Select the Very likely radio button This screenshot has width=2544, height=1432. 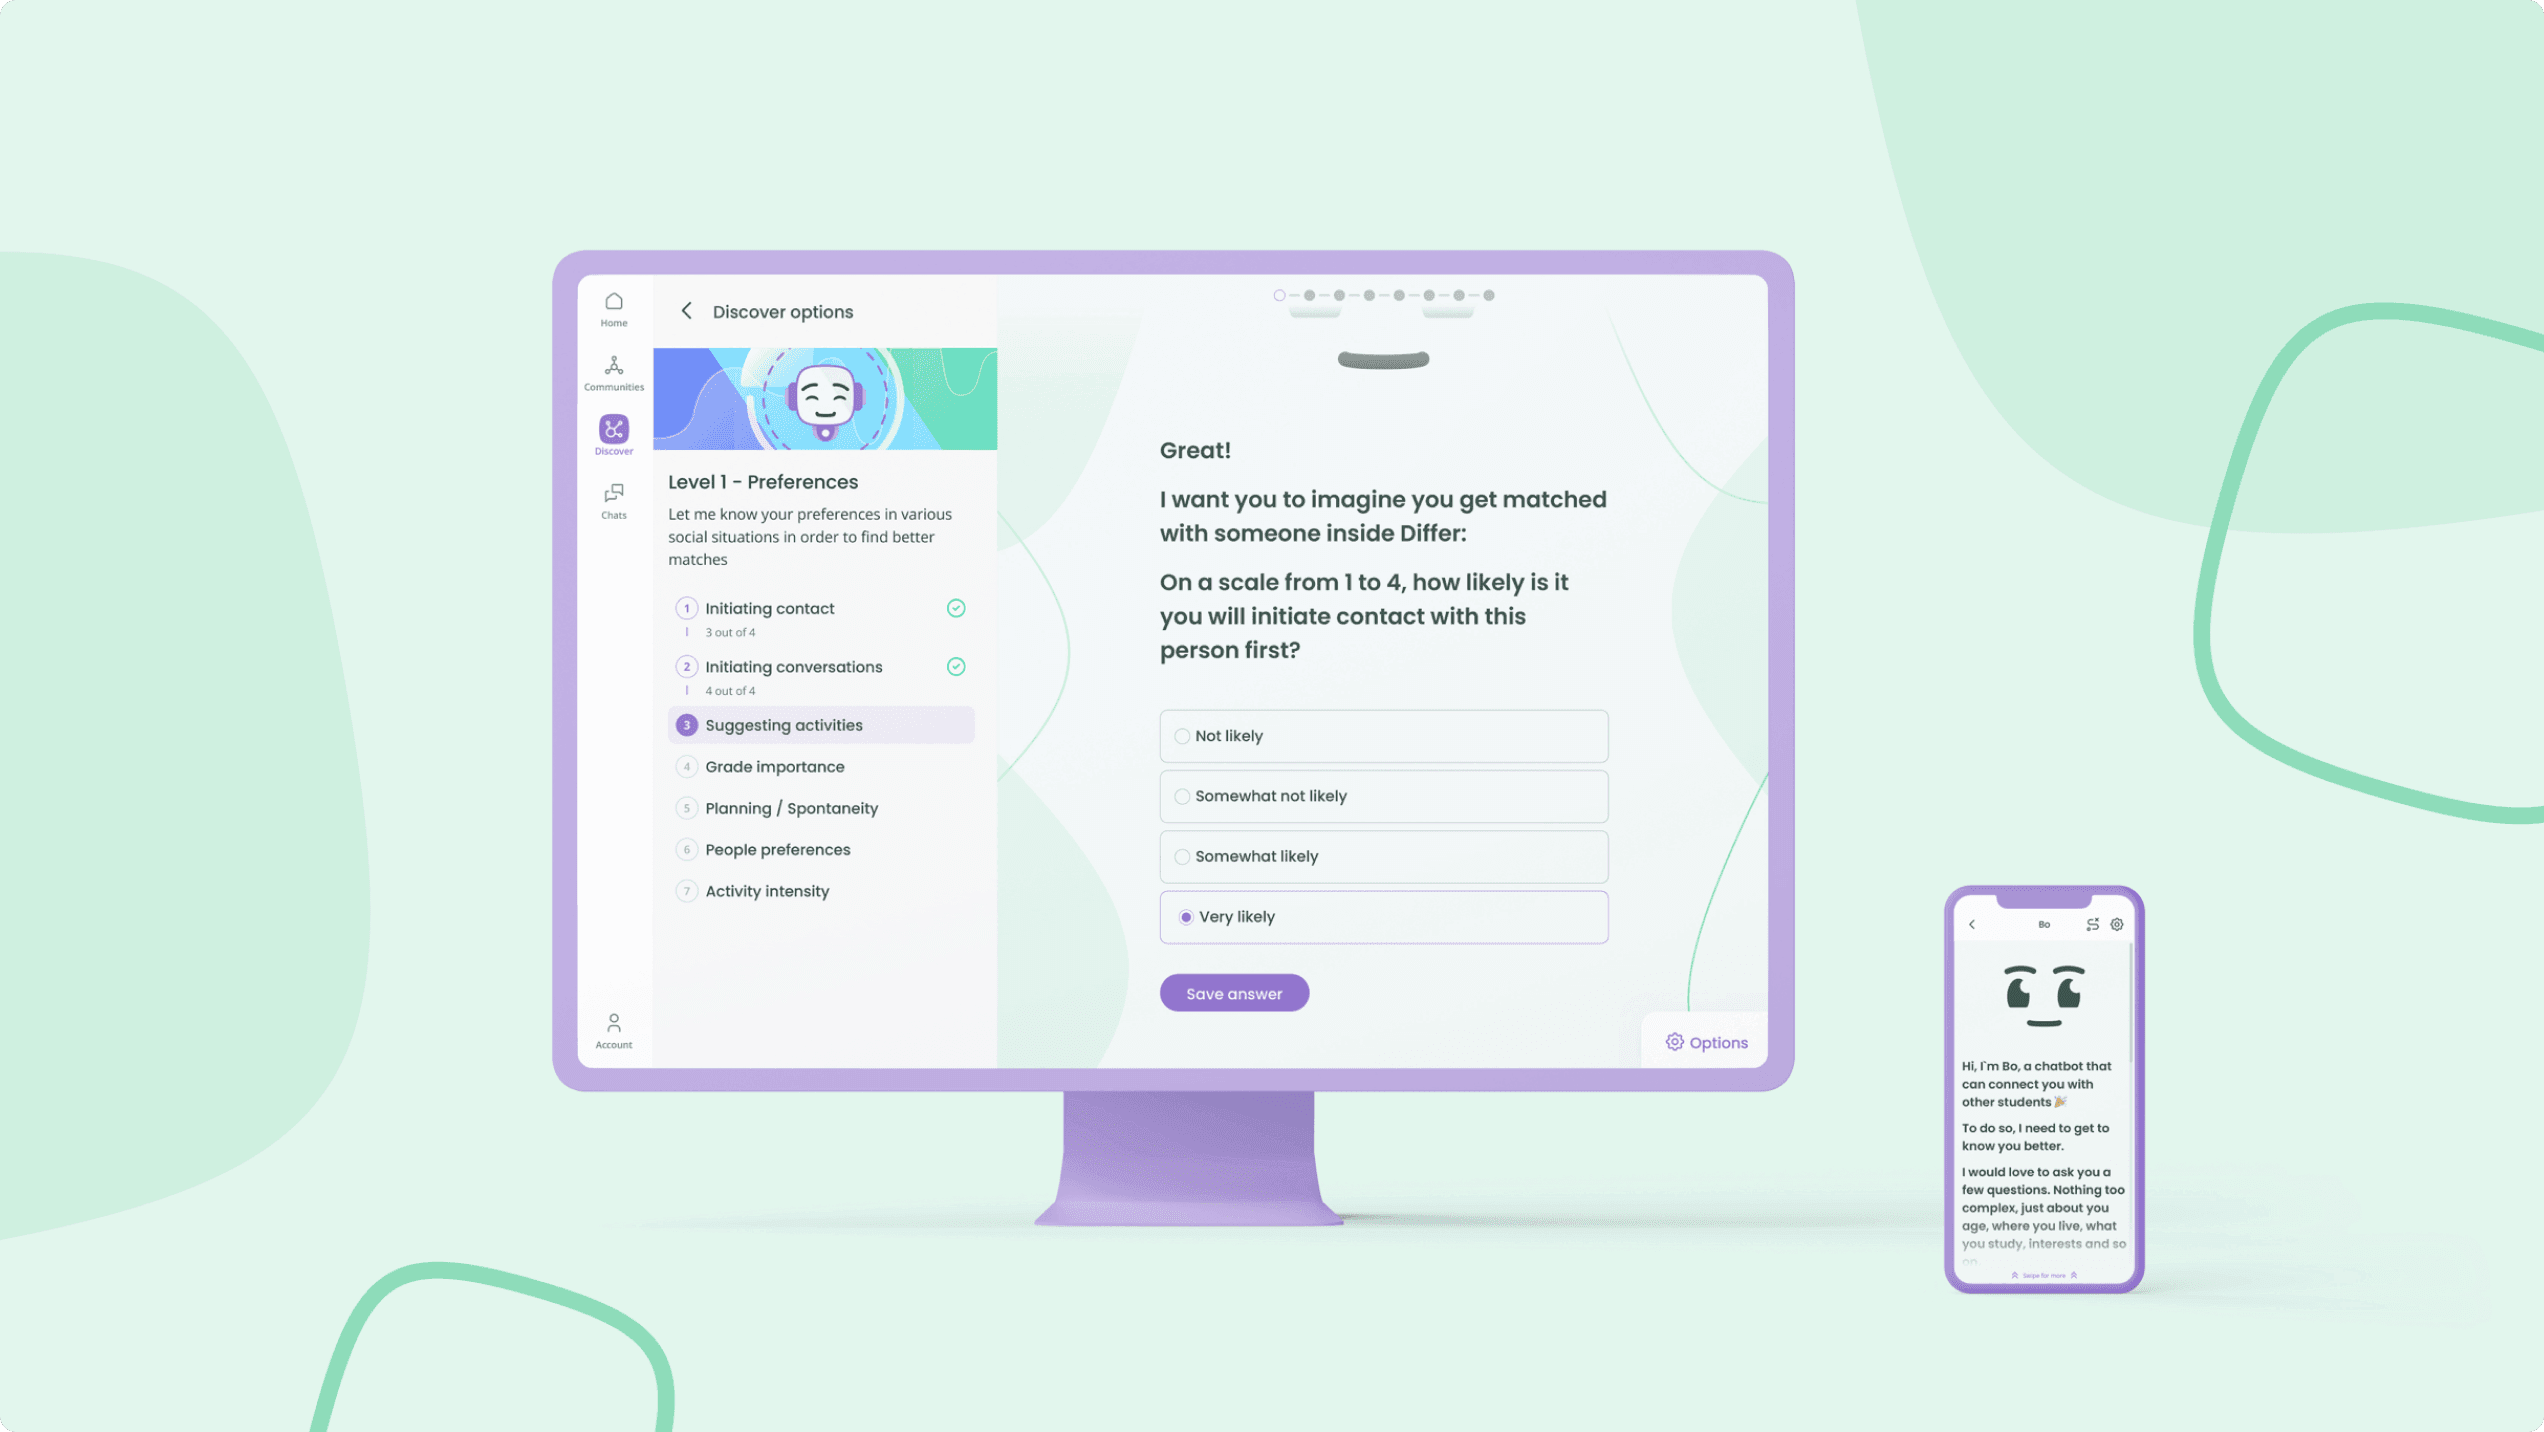1185,917
